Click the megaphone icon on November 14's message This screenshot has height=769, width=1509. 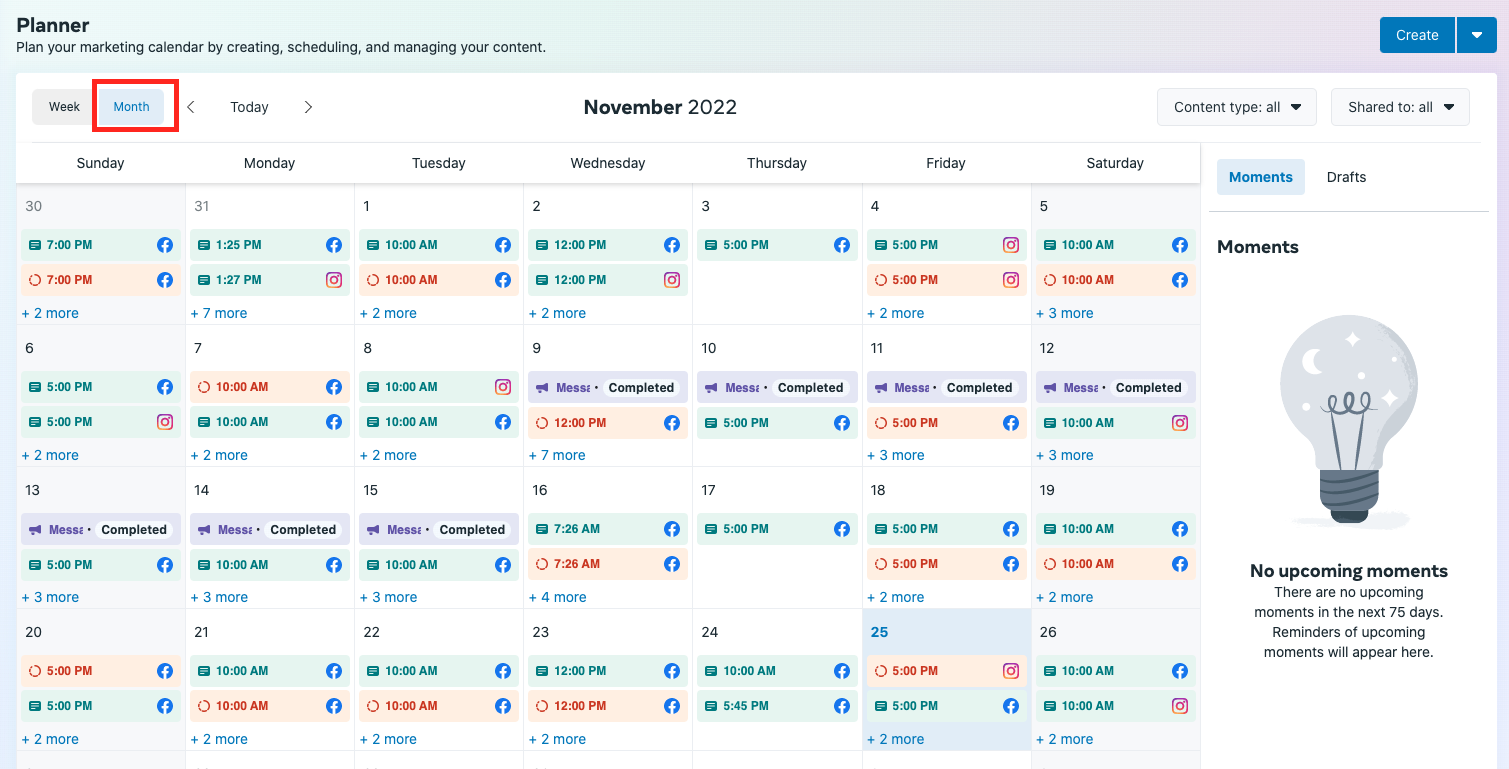pyautogui.click(x=204, y=530)
